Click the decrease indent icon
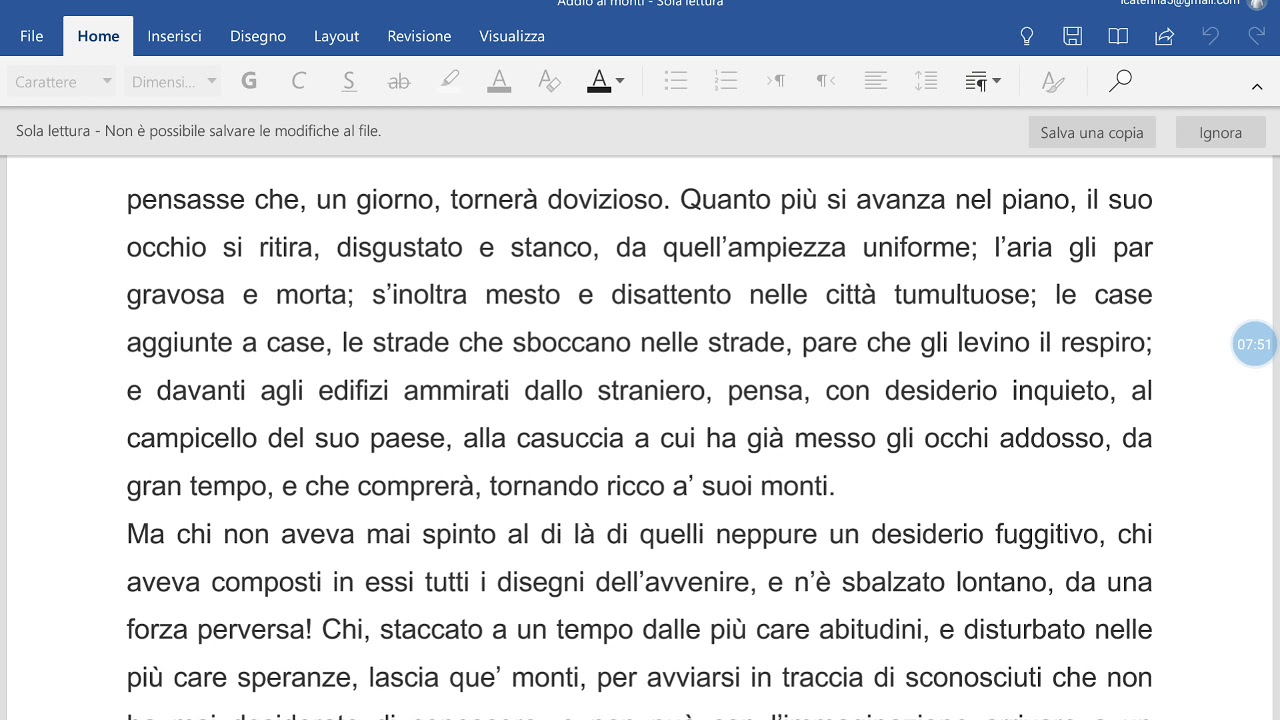The image size is (1280, 720). [x=776, y=82]
